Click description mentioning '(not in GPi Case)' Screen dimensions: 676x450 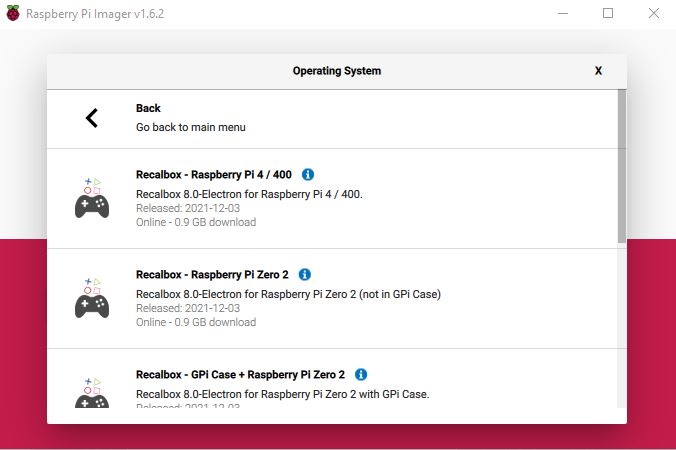[288, 294]
